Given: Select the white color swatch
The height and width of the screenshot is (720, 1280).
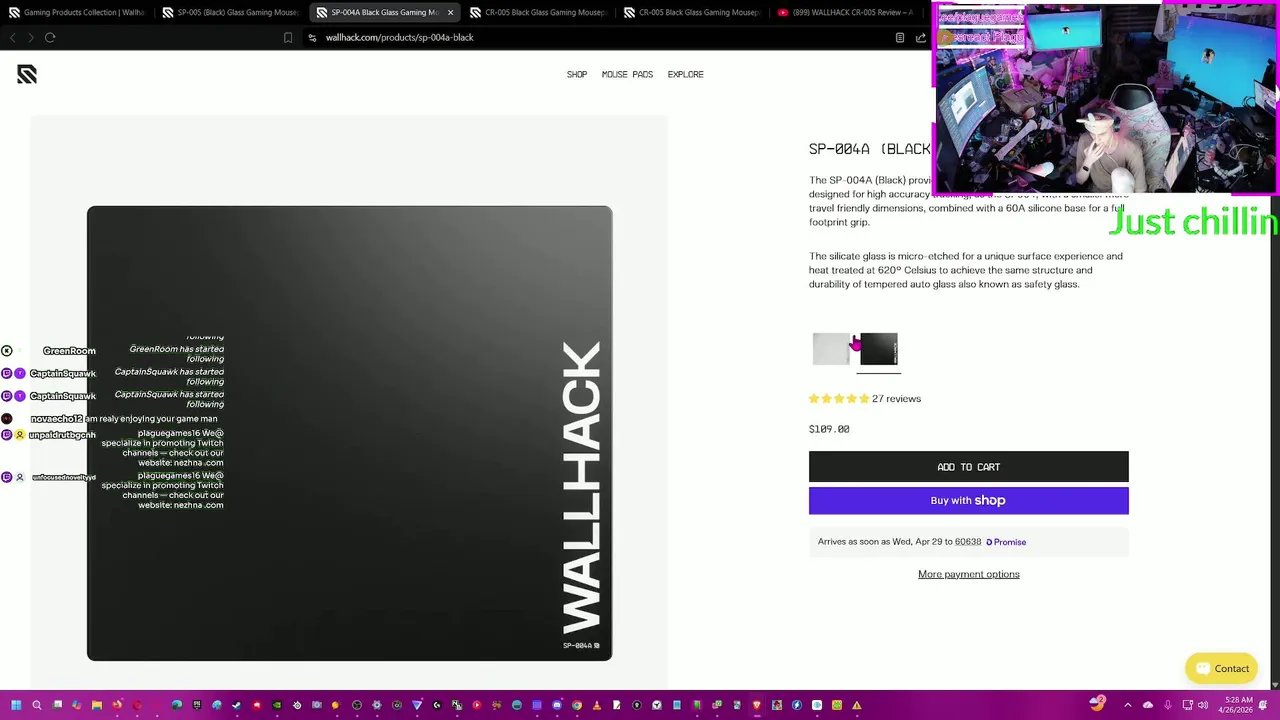Looking at the screenshot, I should (831, 349).
